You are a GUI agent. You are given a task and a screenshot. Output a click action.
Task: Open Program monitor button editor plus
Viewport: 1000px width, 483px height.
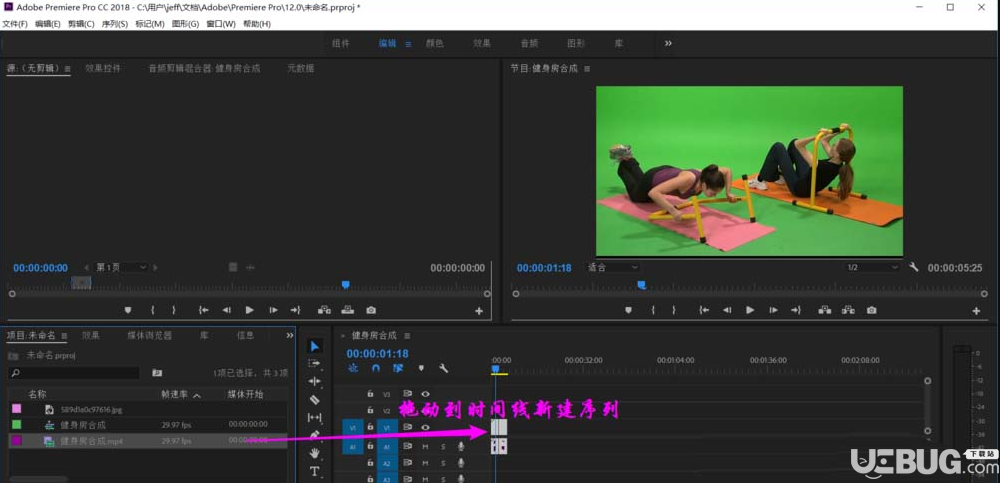pyautogui.click(x=976, y=311)
